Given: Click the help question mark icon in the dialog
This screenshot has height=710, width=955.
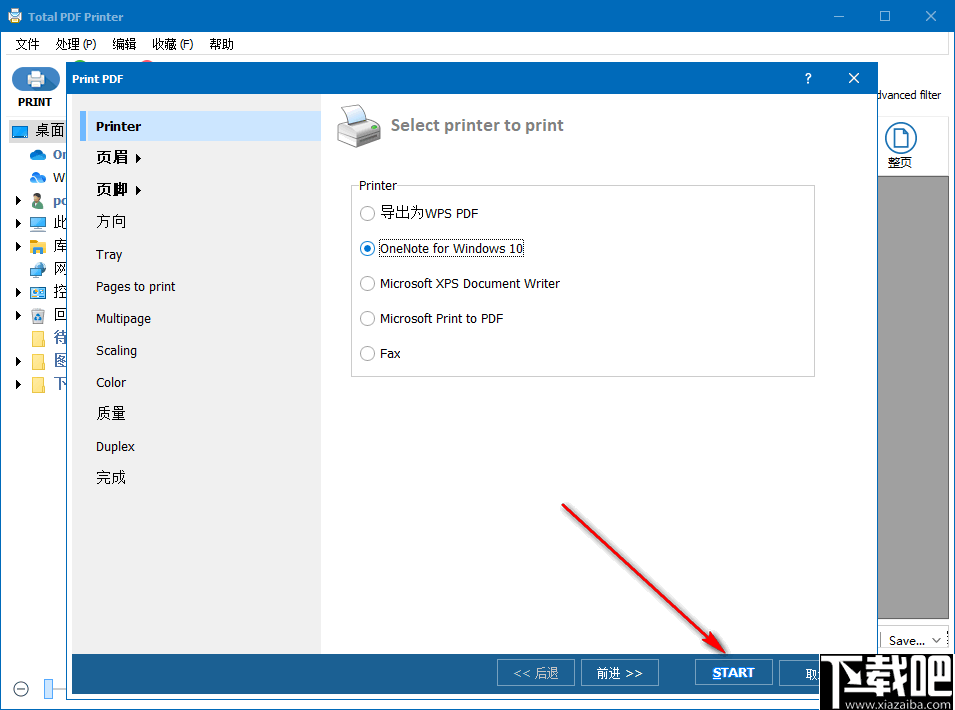Looking at the screenshot, I should 807,78.
